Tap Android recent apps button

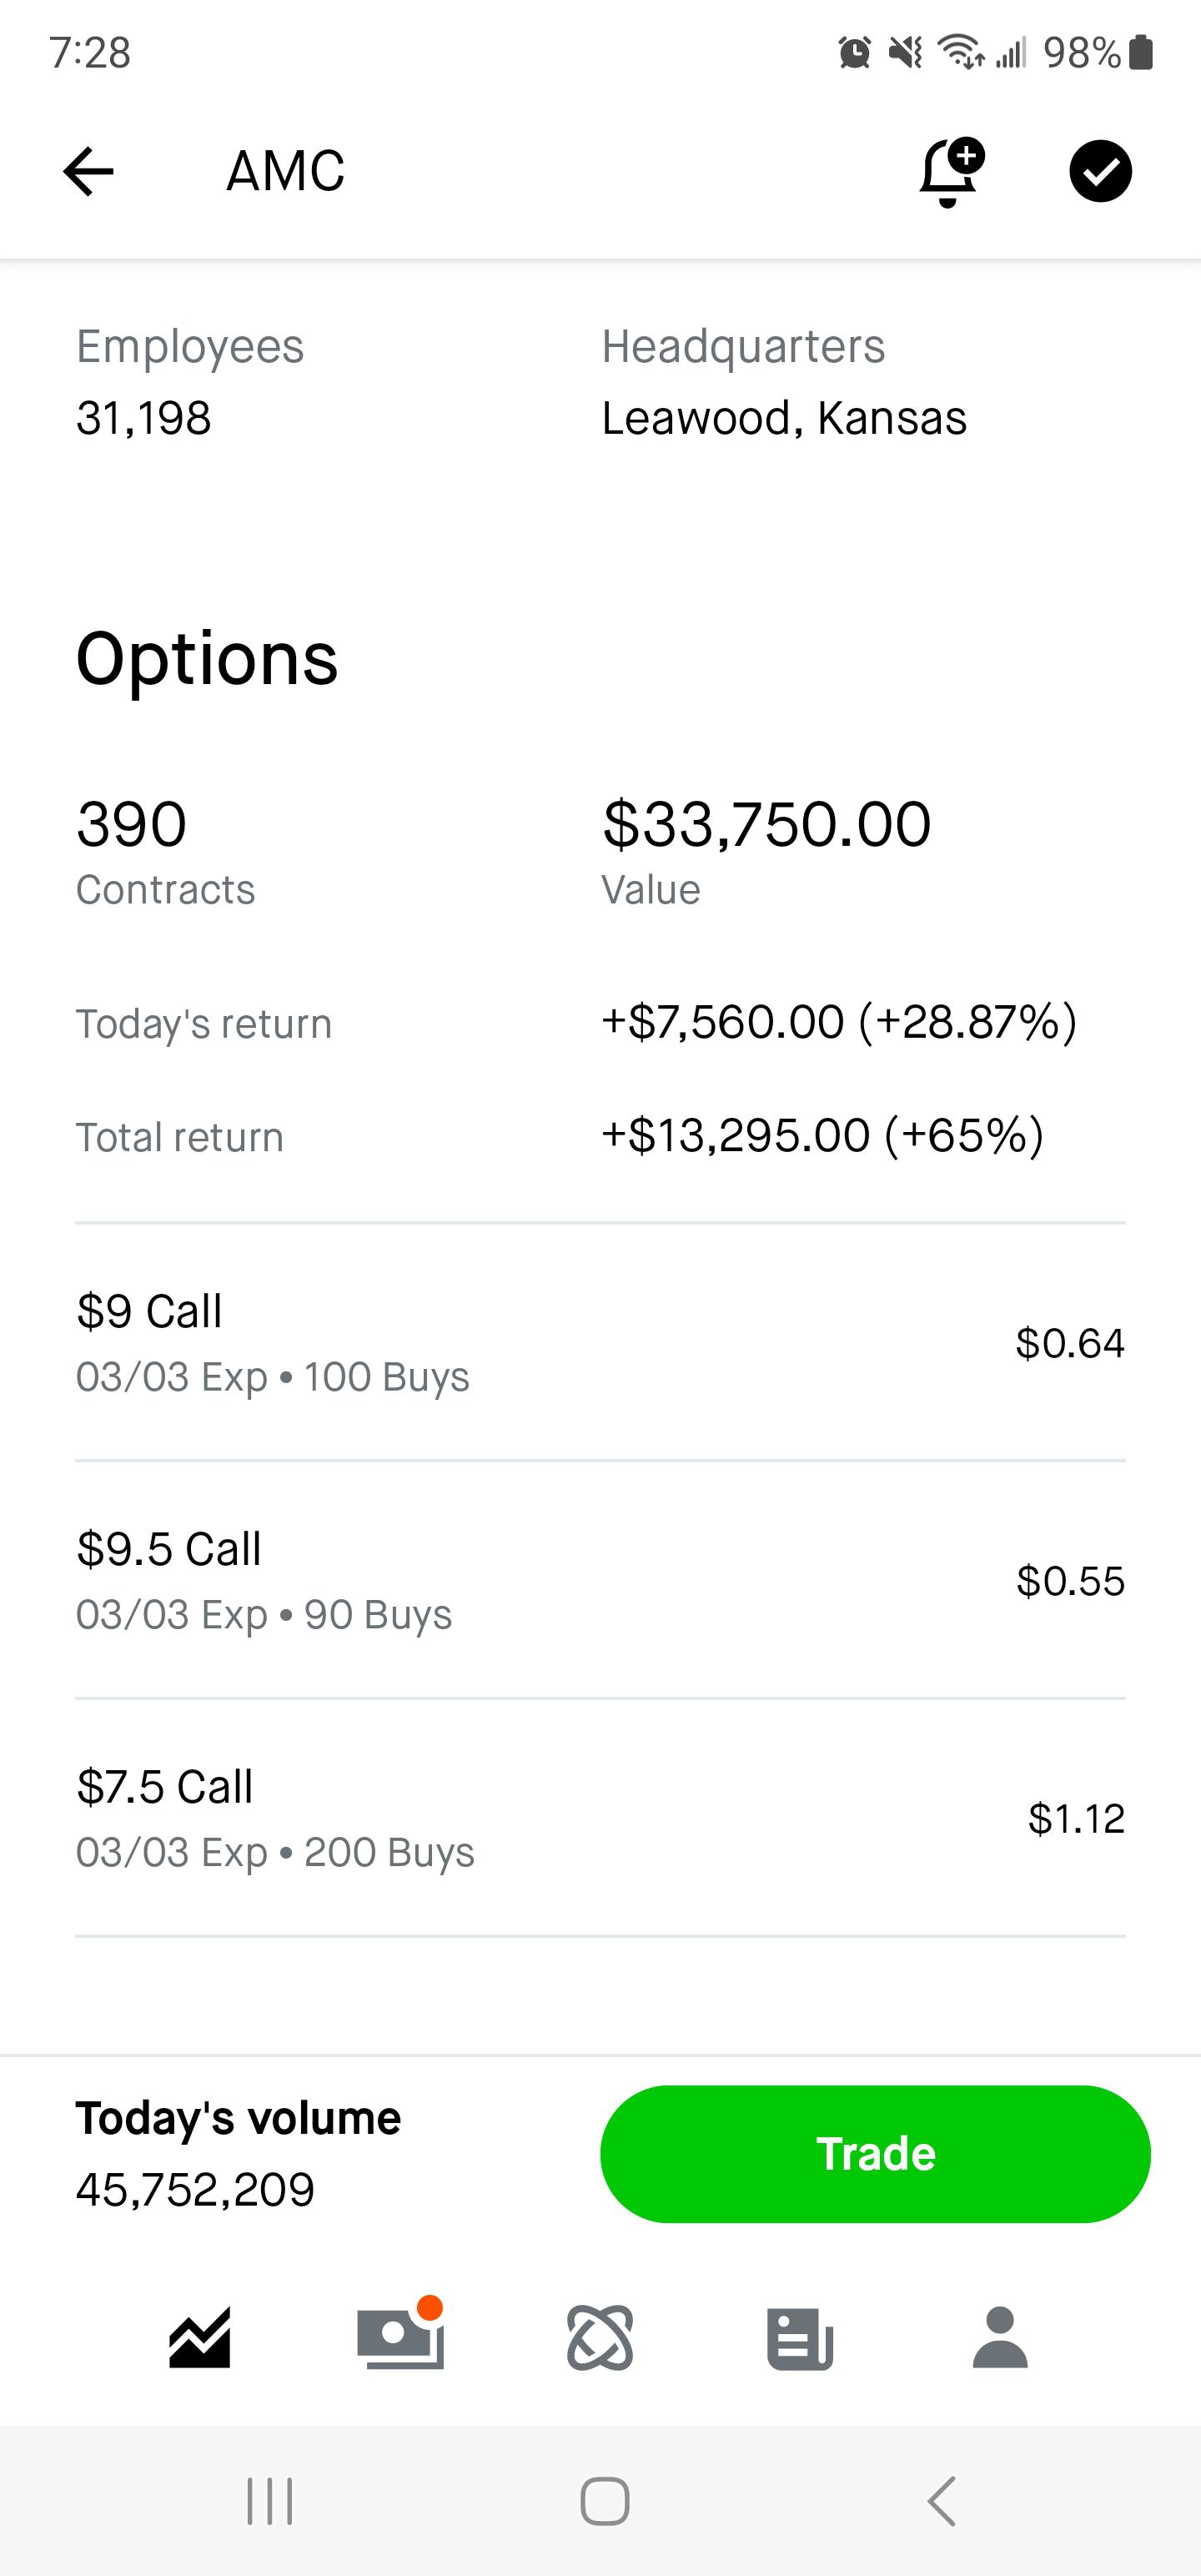point(270,2501)
